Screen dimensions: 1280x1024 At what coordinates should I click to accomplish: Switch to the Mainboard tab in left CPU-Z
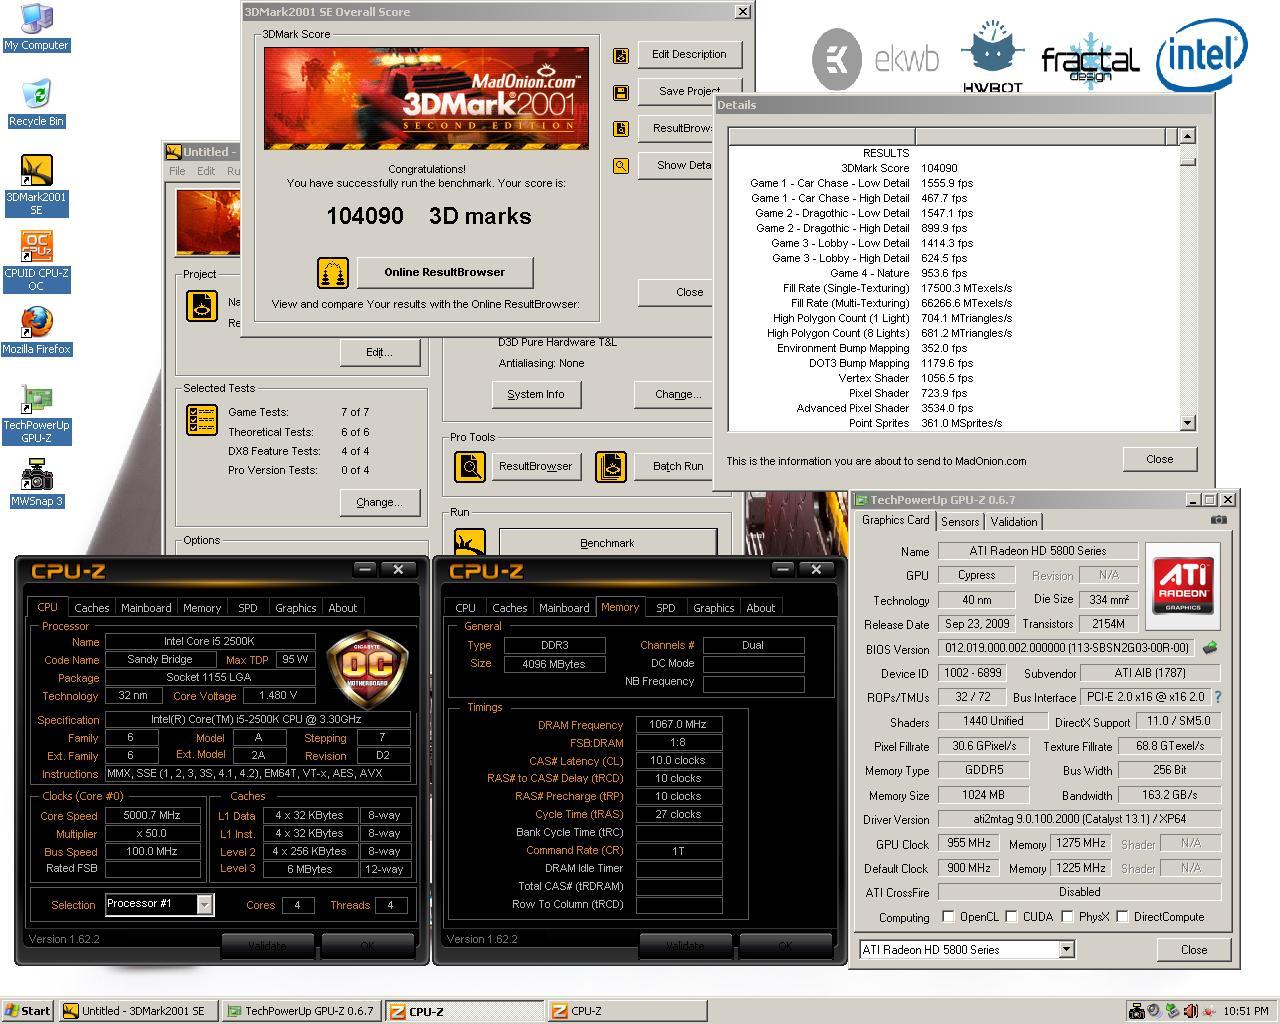(x=146, y=608)
